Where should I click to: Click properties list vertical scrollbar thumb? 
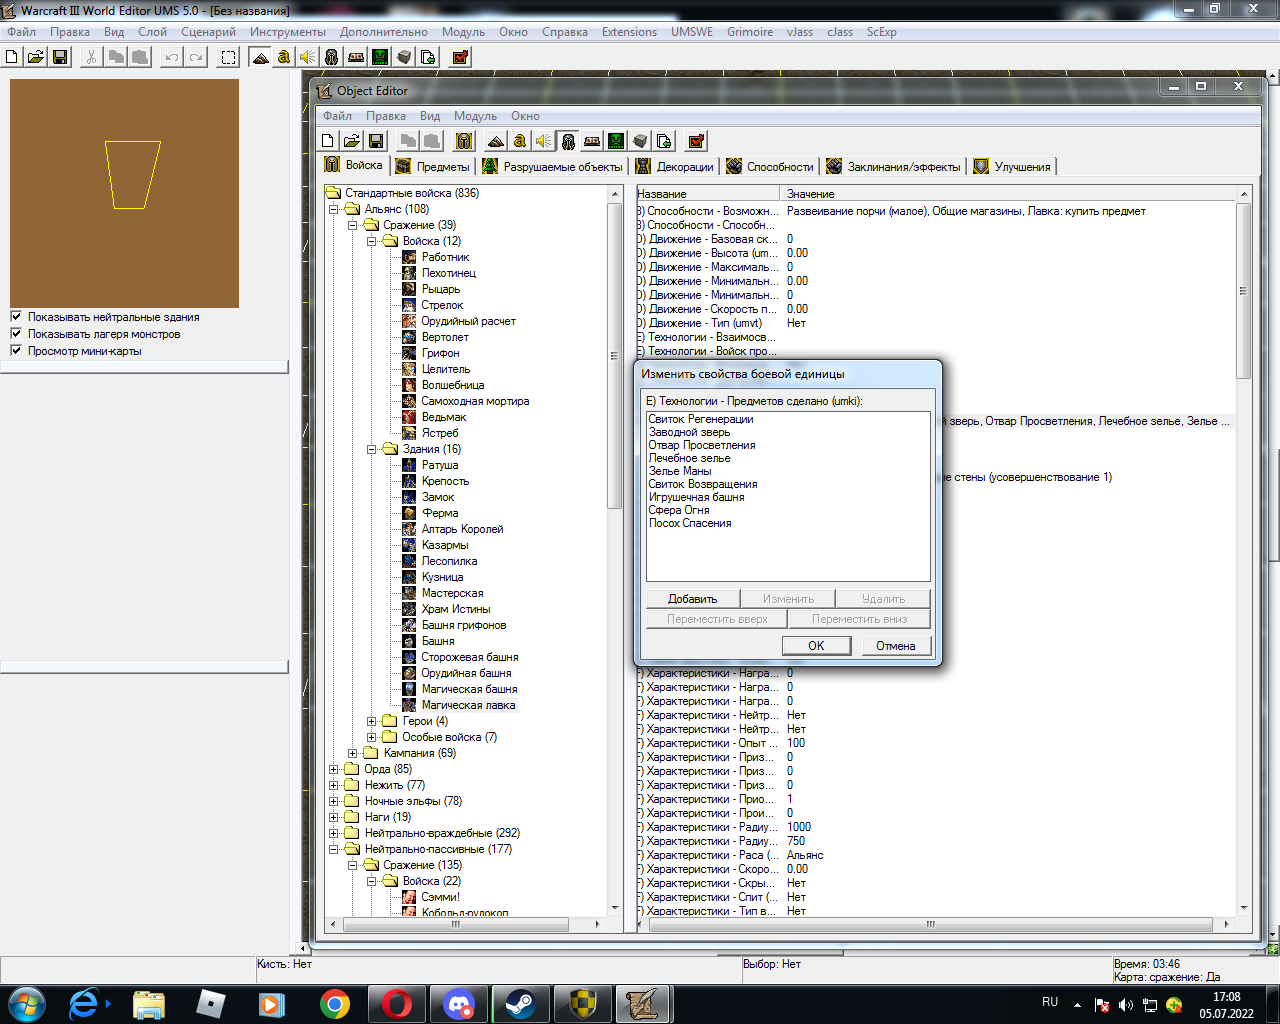click(1243, 291)
